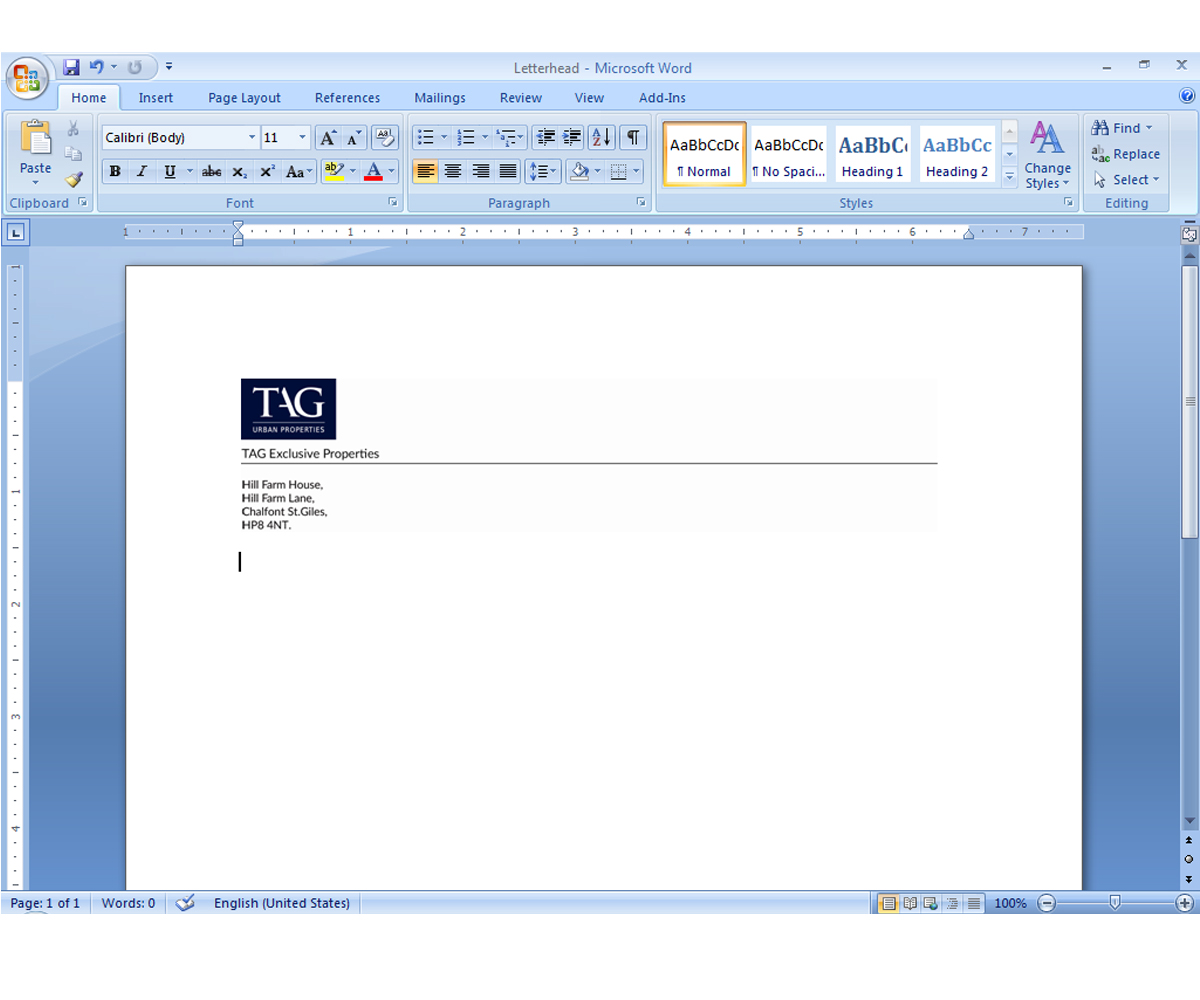The height and width of the screenshot is (1000, 1200).
Task: Open the Office button menu
Action: (27, 78)
